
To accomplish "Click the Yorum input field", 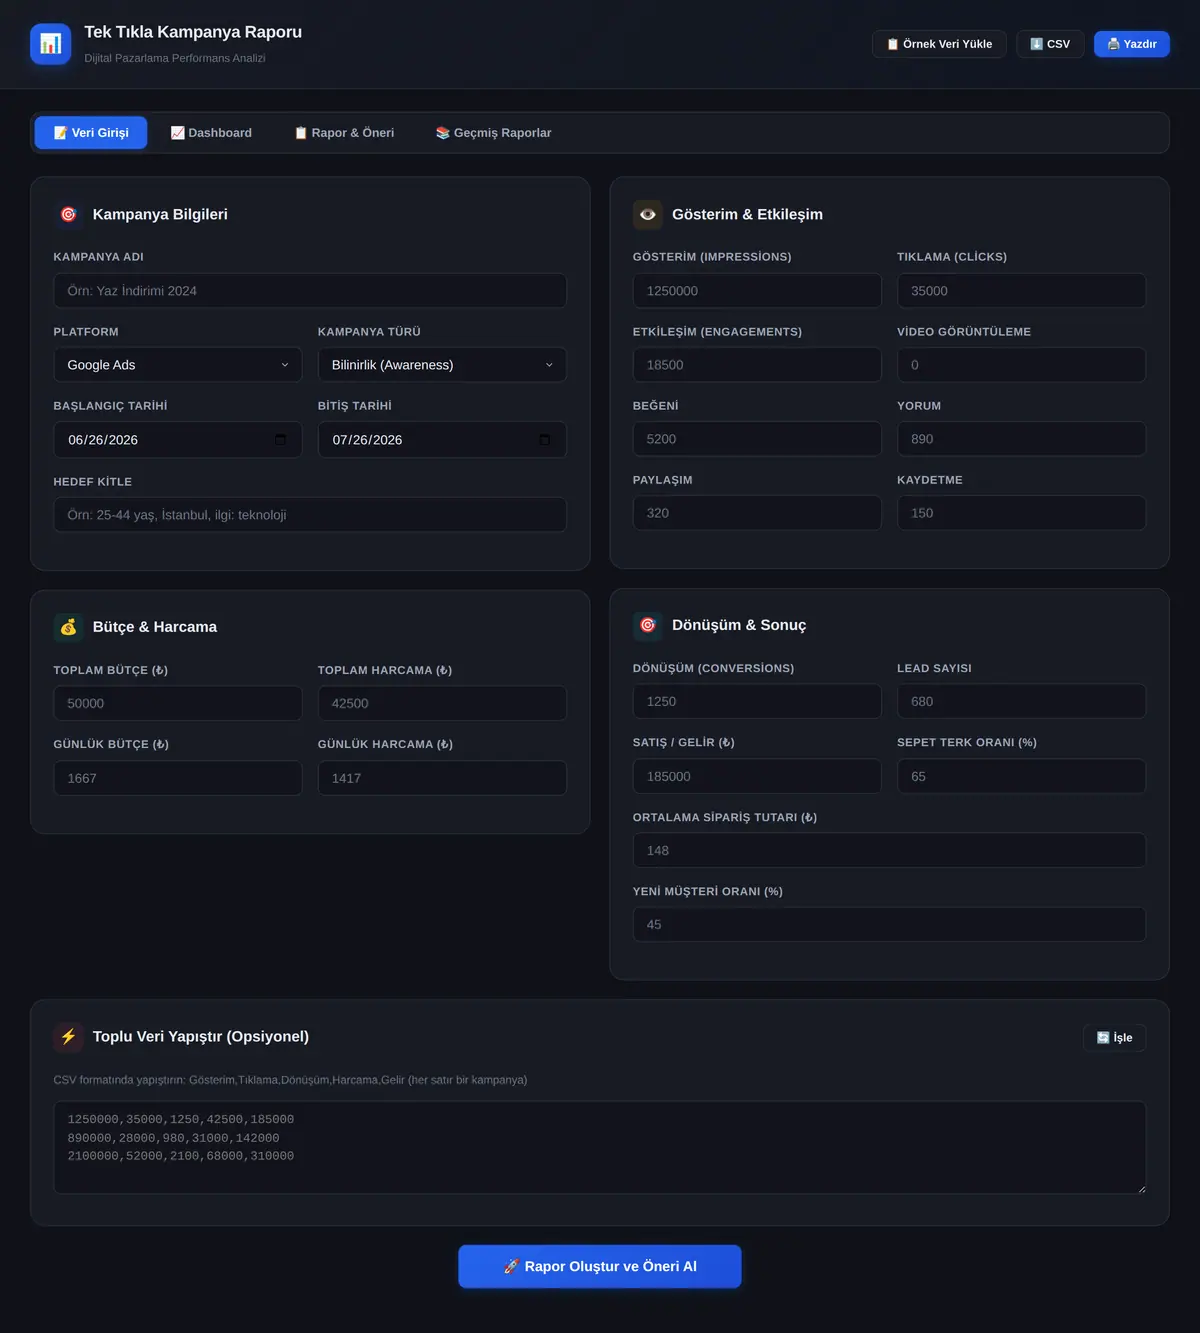I will point(1021,439).
